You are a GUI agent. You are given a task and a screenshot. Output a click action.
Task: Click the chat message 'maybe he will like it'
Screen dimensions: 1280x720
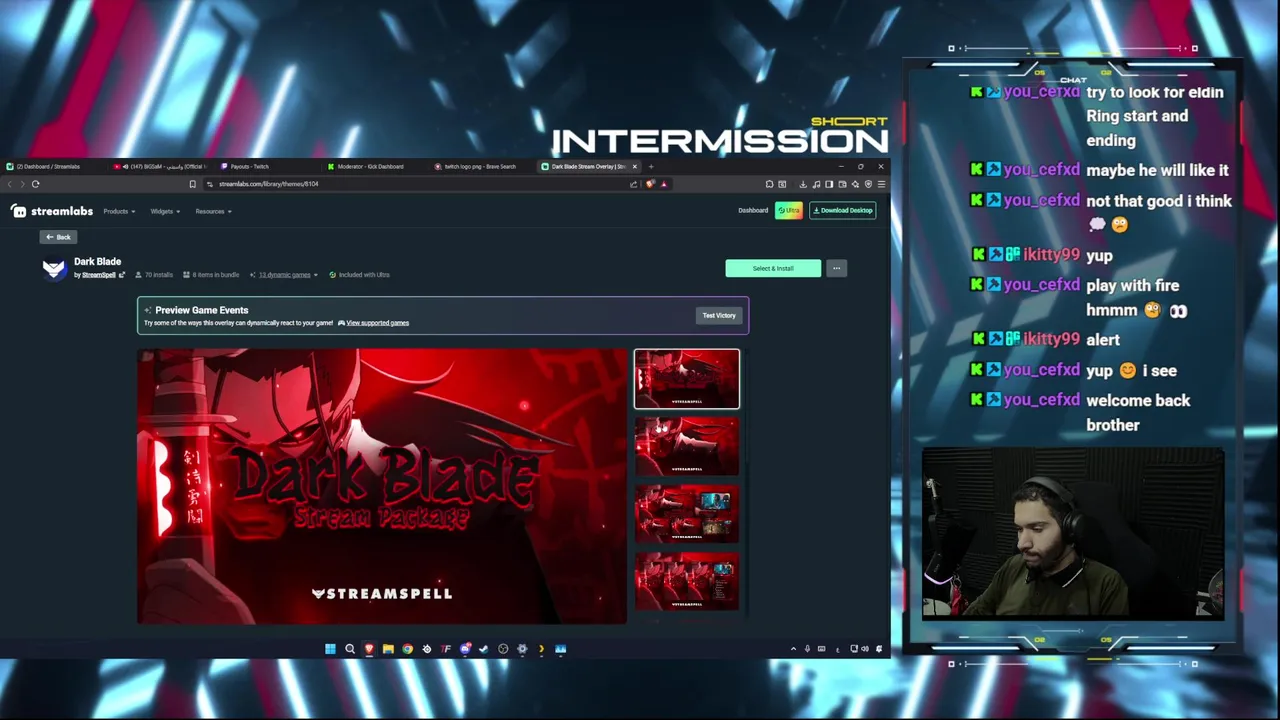click(1157, 170)
